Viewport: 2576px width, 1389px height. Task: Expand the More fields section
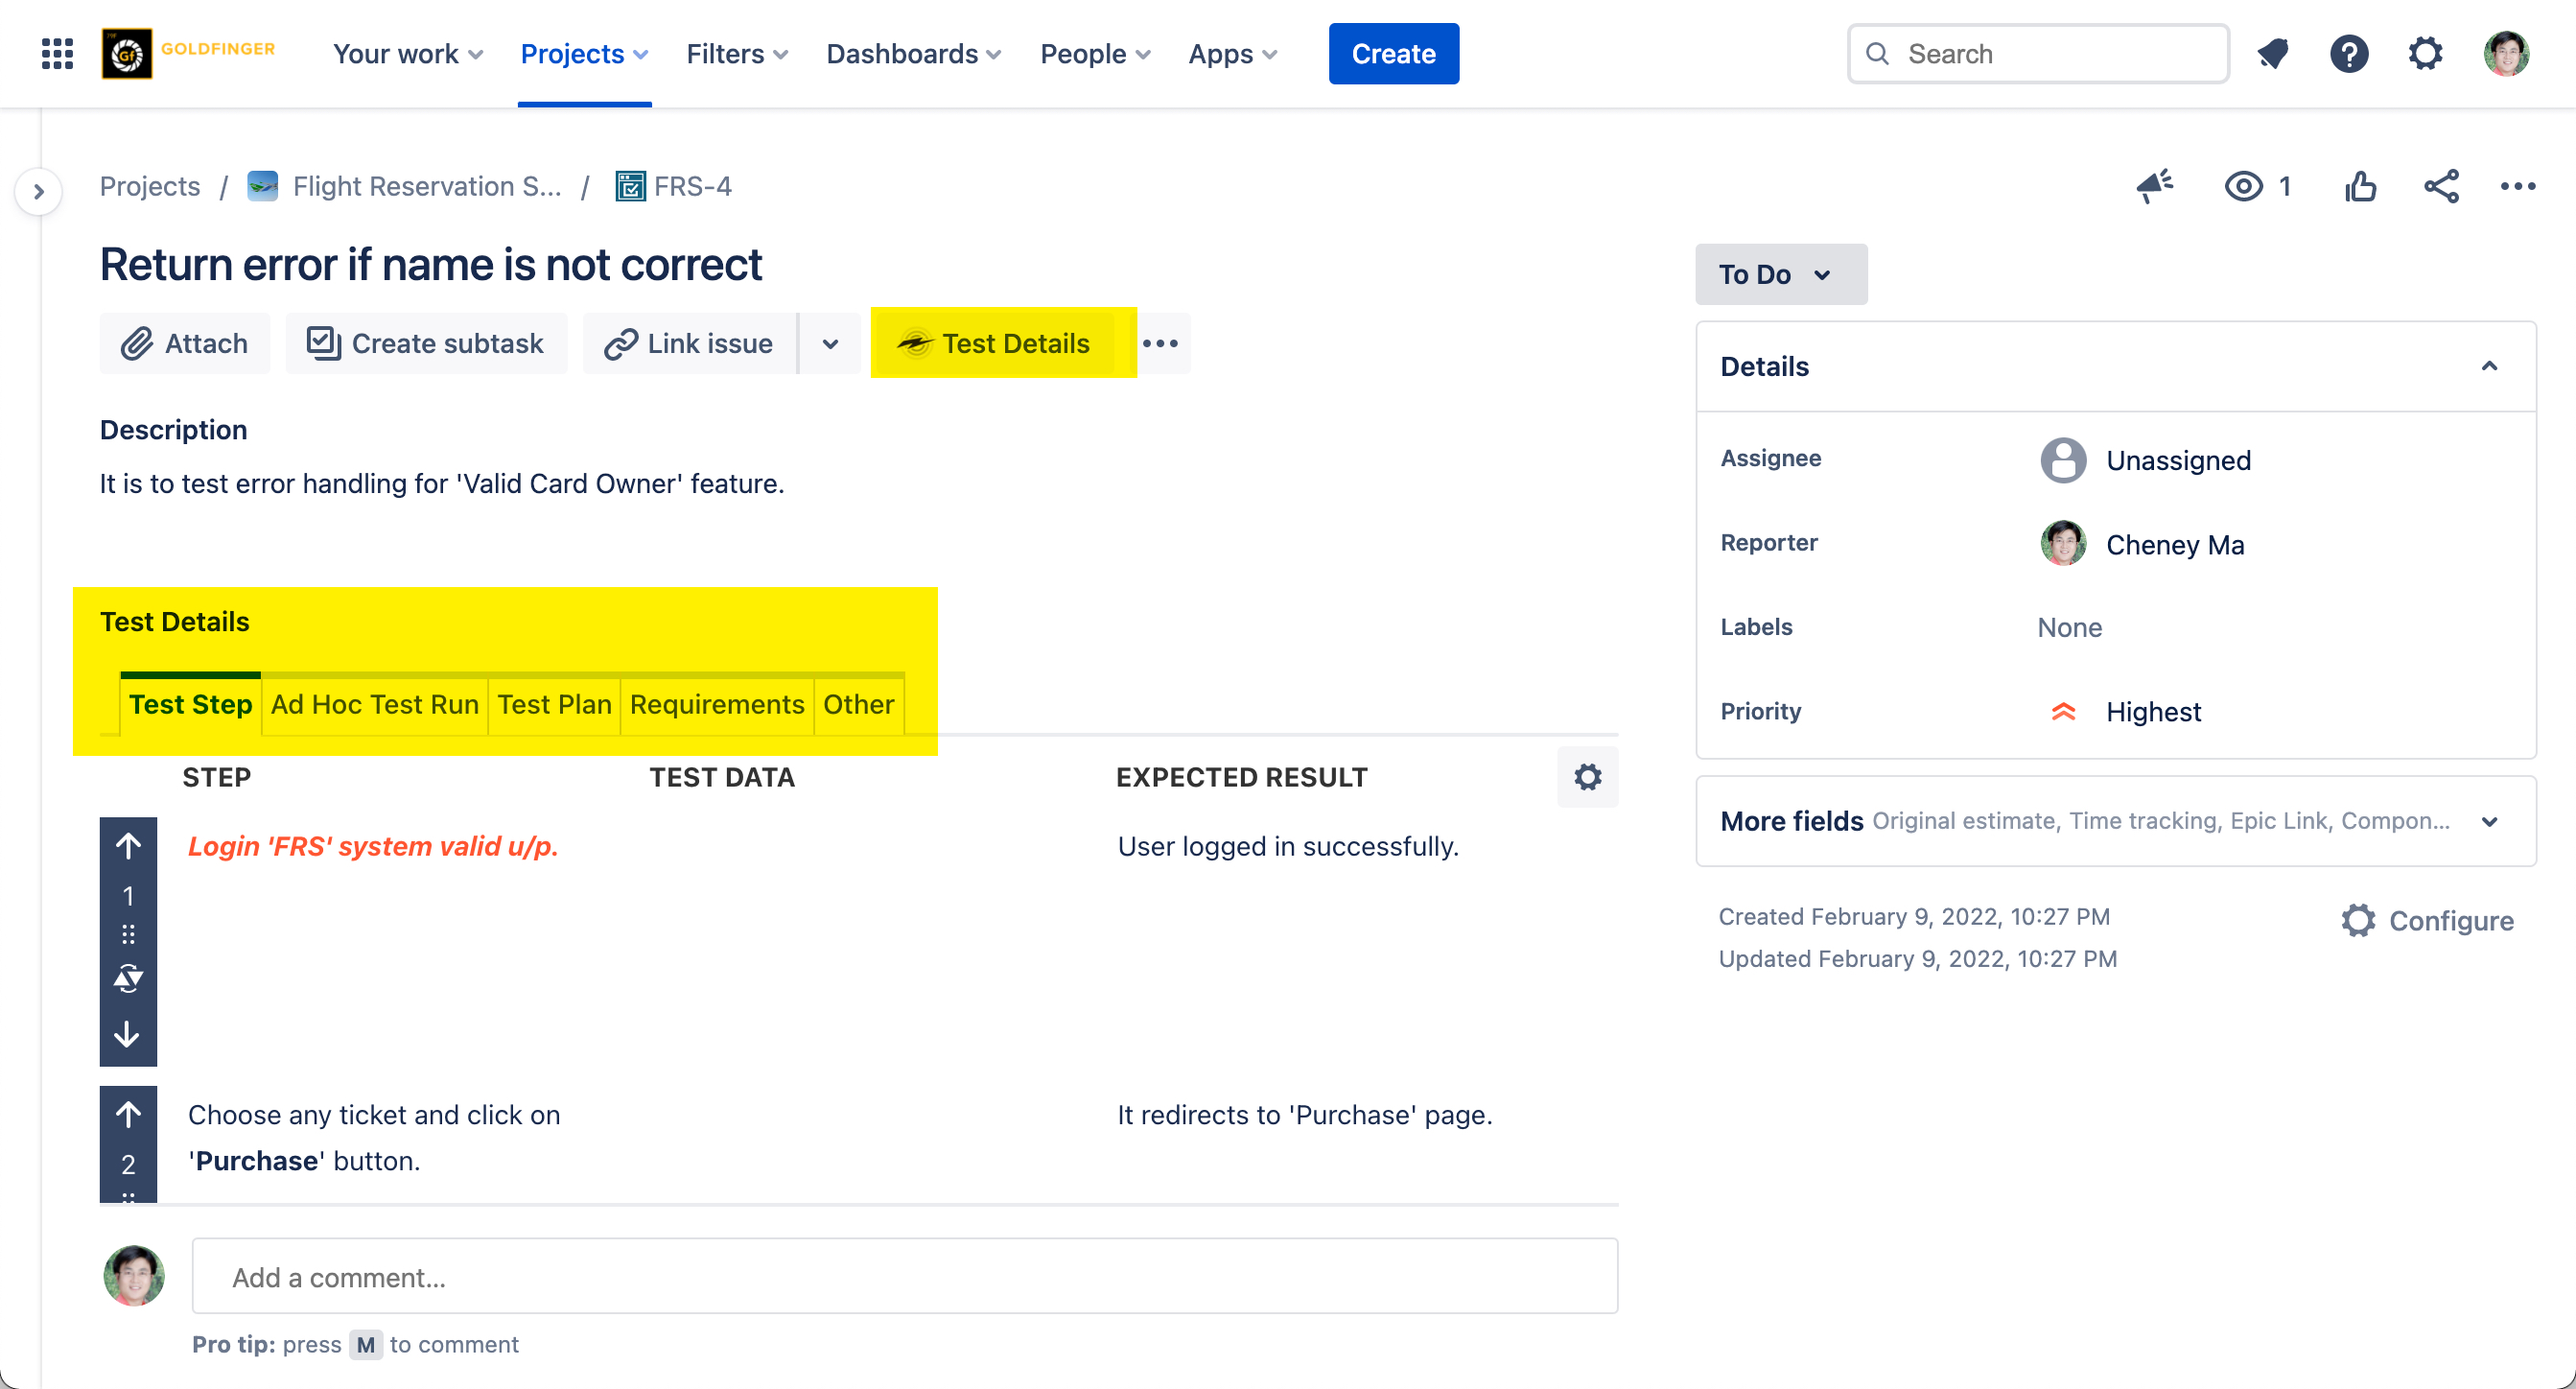[2490, 821]
